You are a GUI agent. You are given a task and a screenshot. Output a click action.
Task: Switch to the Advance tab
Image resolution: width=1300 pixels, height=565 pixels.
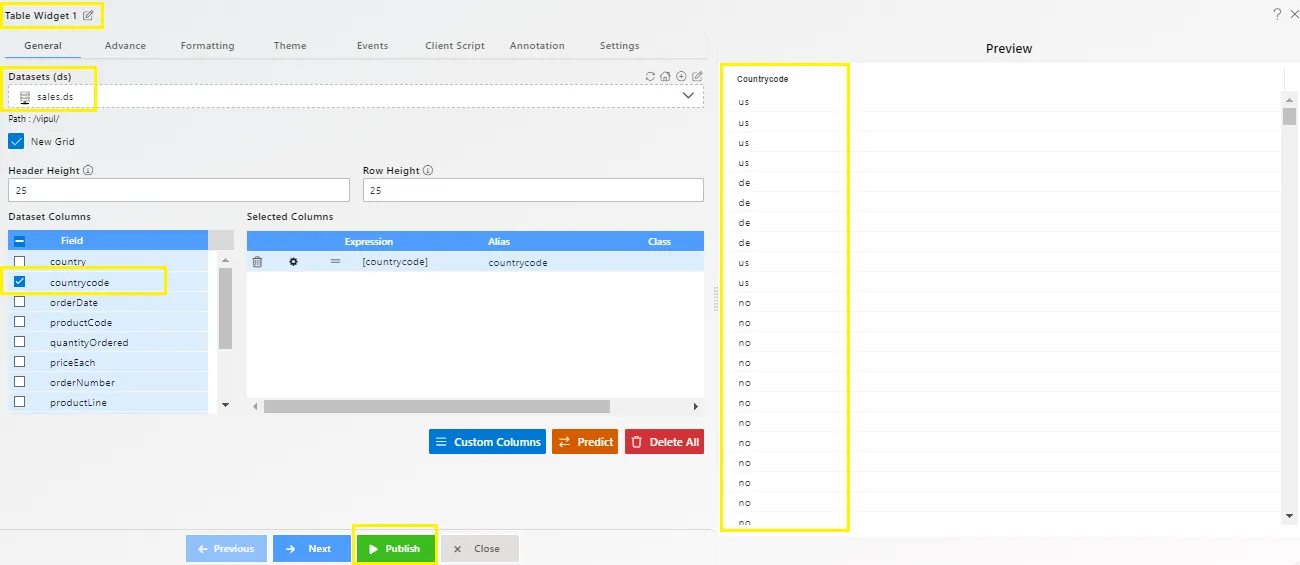[125, 46]
